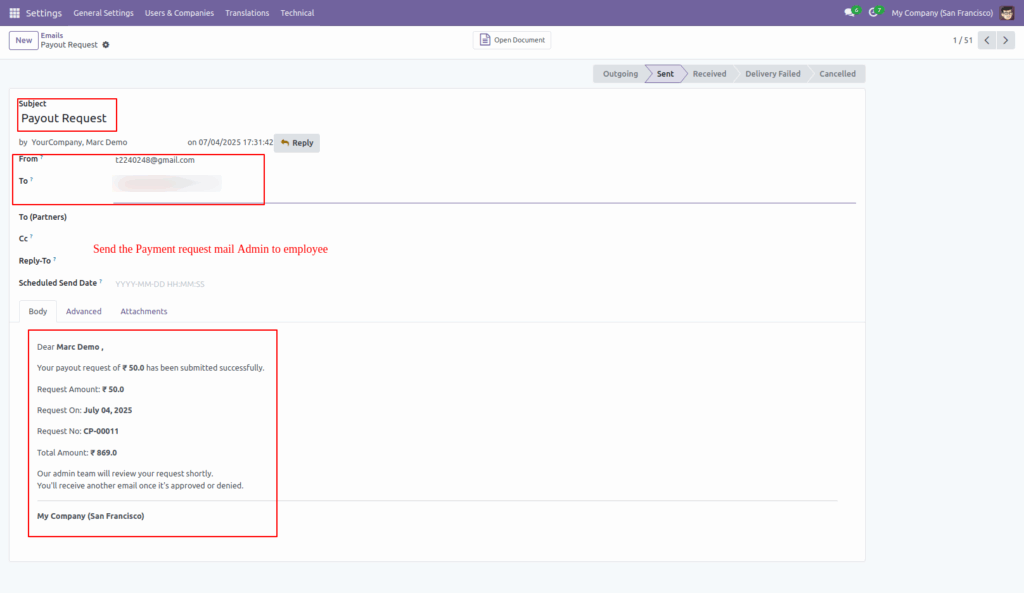
Task: Select the Cancelled status stage
Action: (837, 73)
